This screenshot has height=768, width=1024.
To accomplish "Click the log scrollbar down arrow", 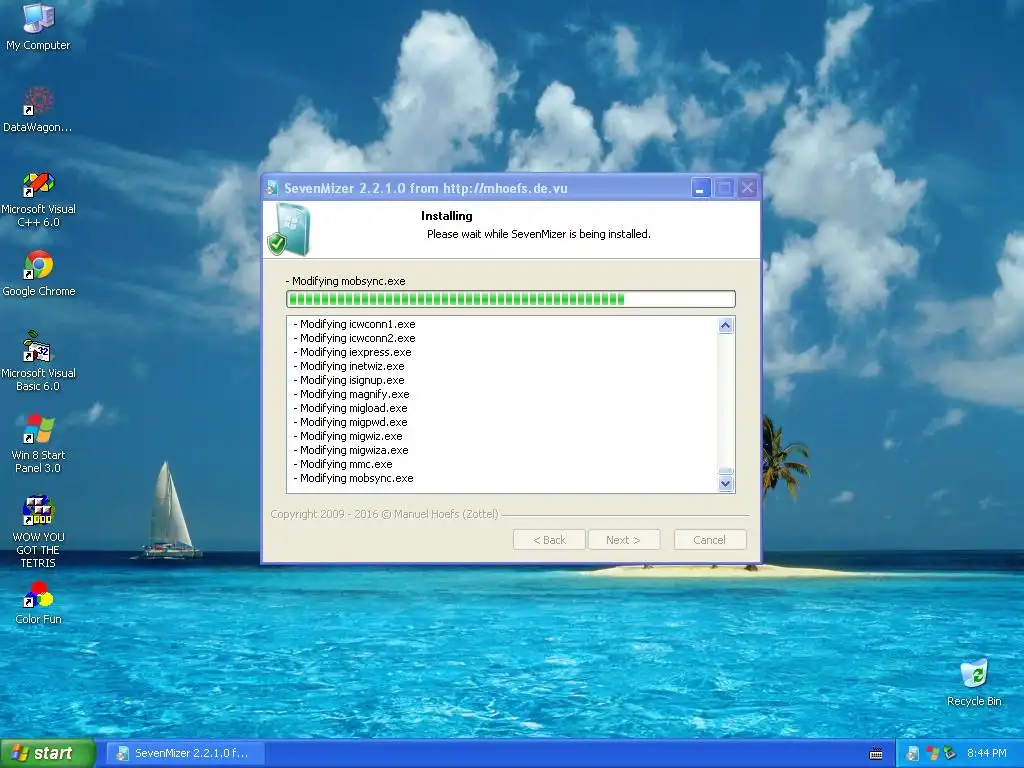I will [x=726, y=484].
